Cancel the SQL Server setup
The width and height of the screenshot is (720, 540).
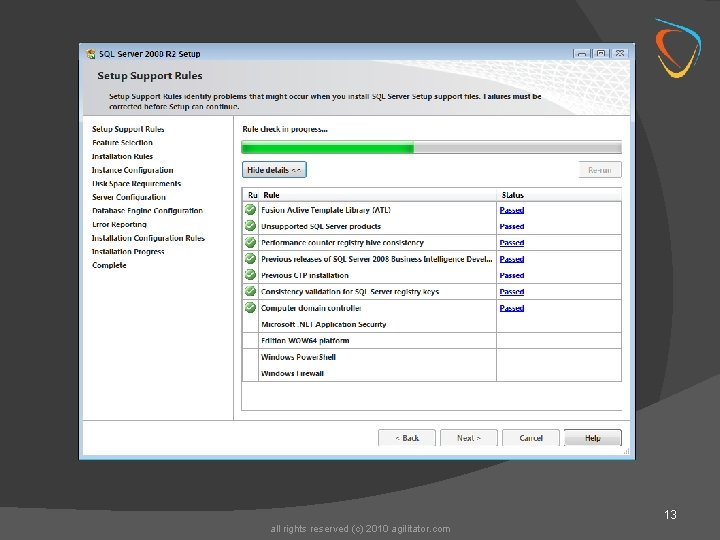(x=531, y=438)
